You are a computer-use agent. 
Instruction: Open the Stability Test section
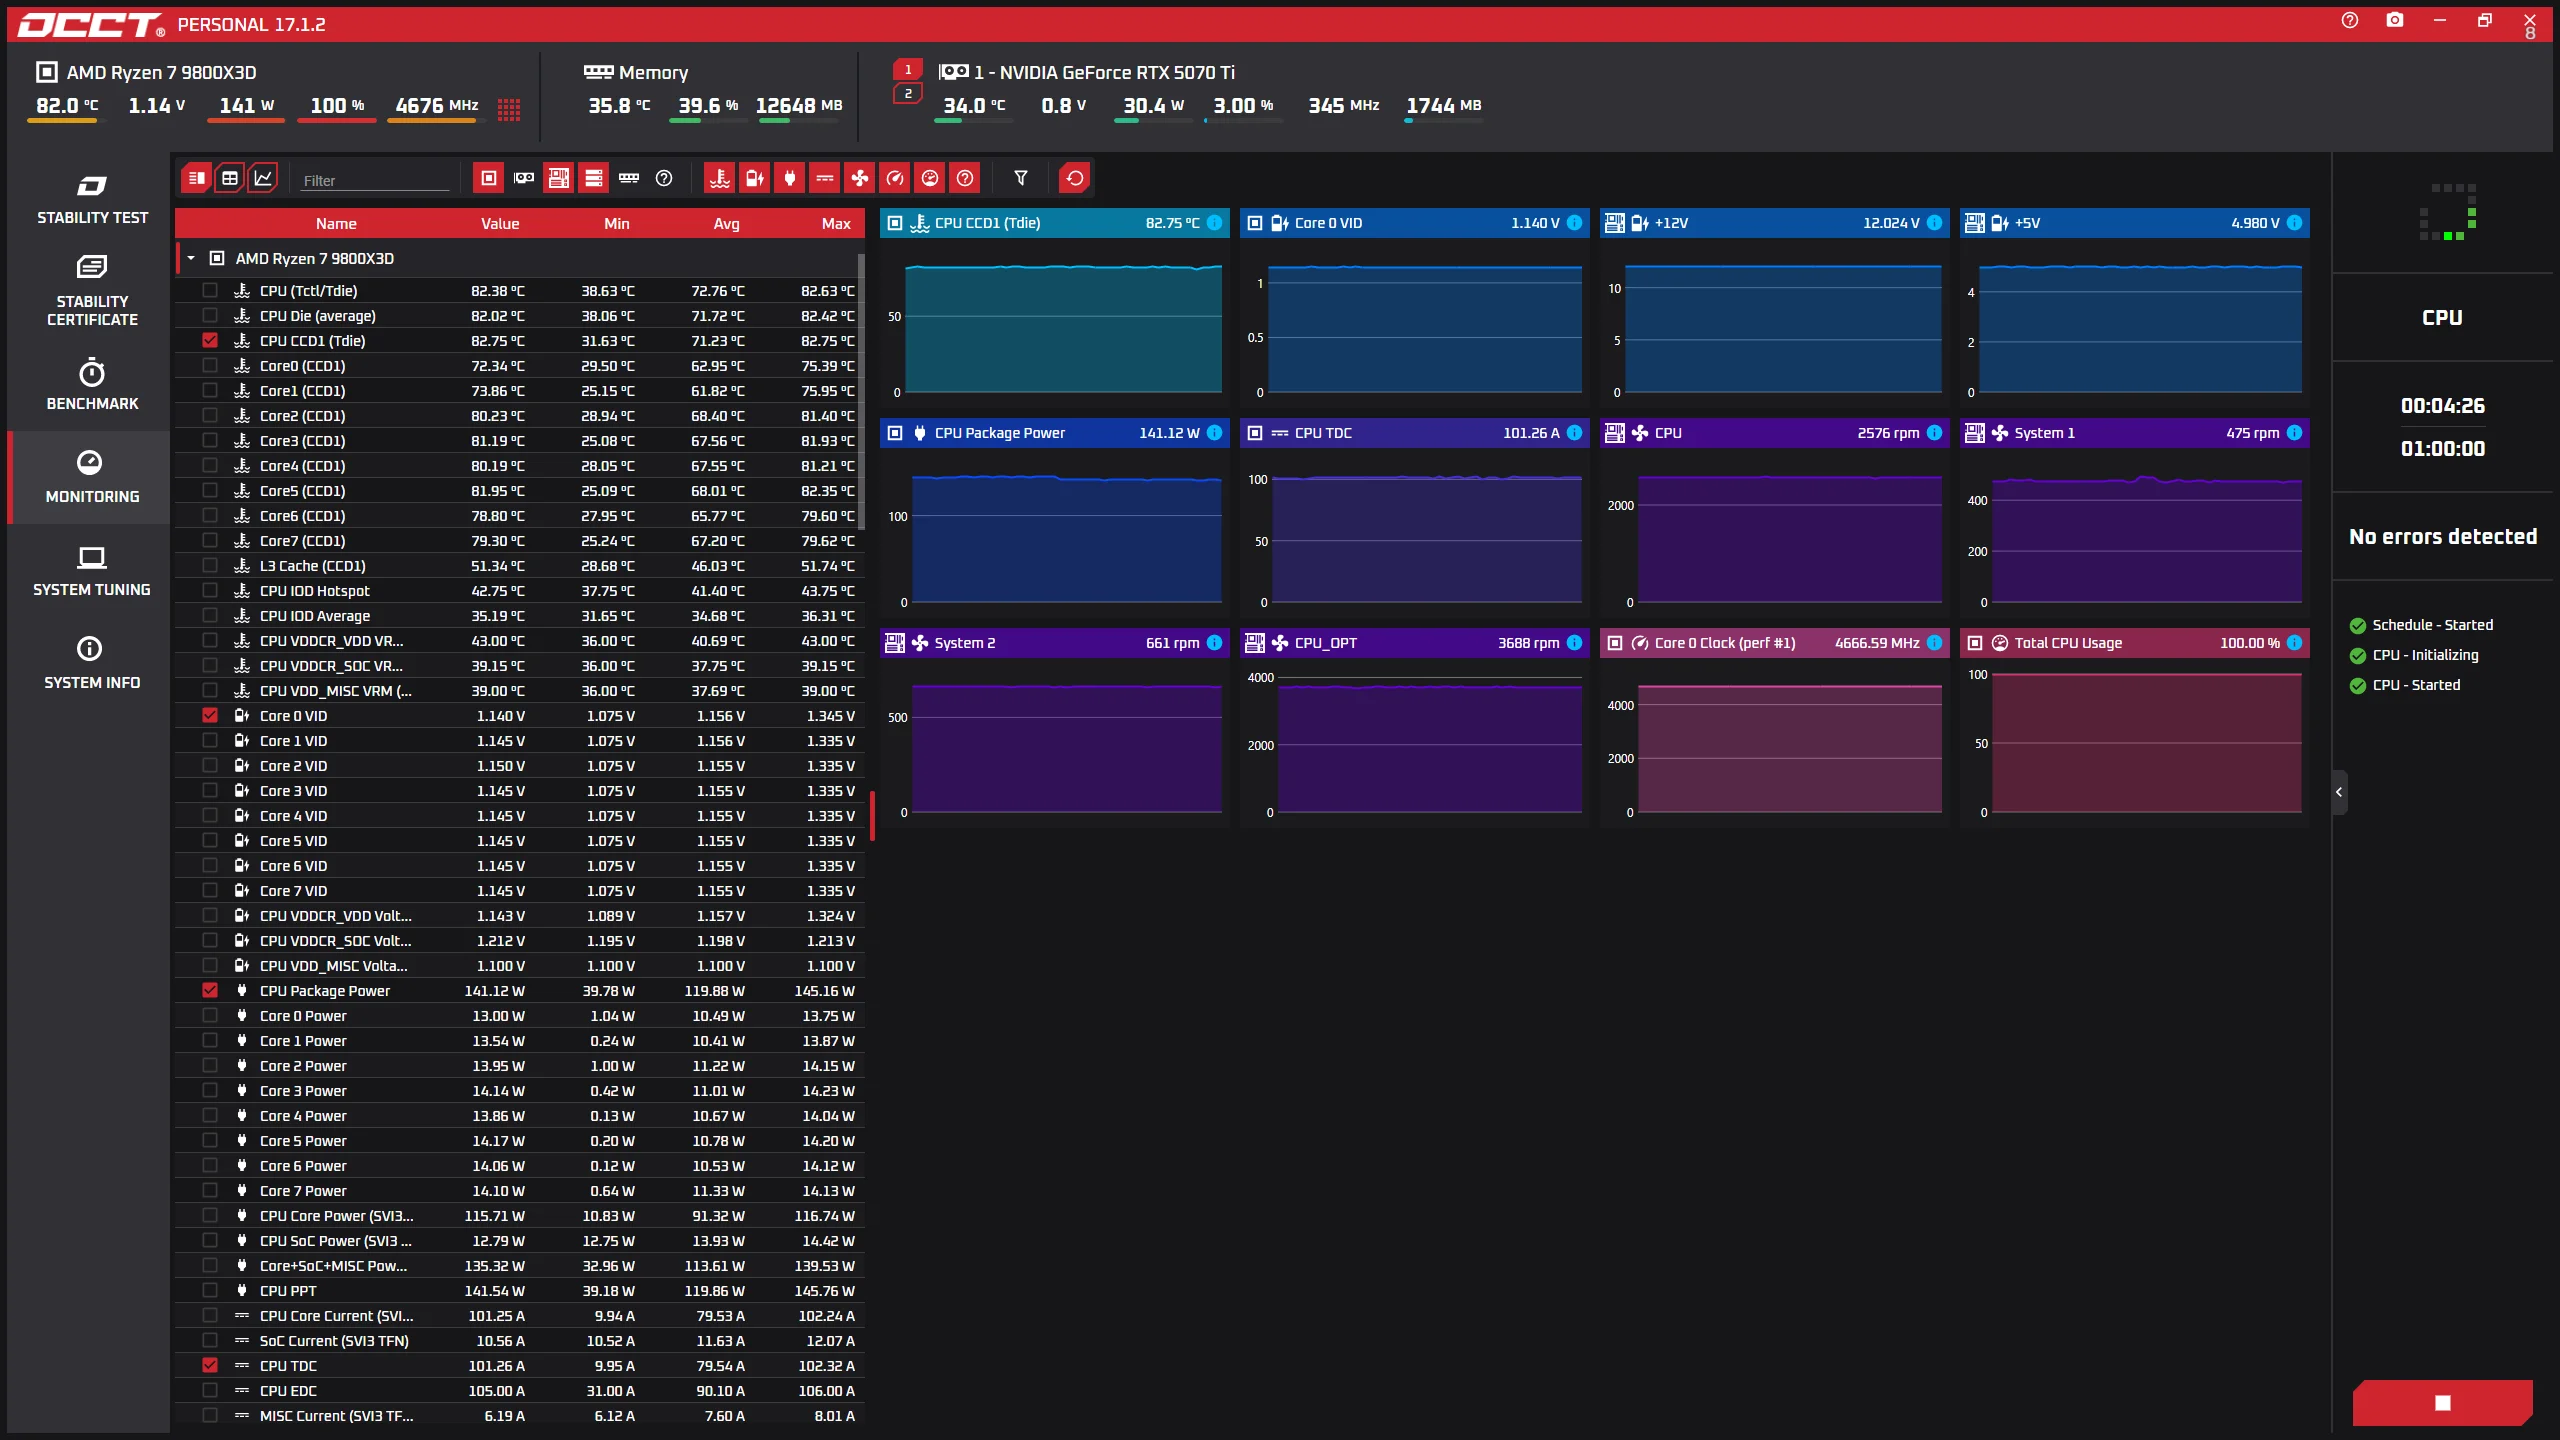92,200
